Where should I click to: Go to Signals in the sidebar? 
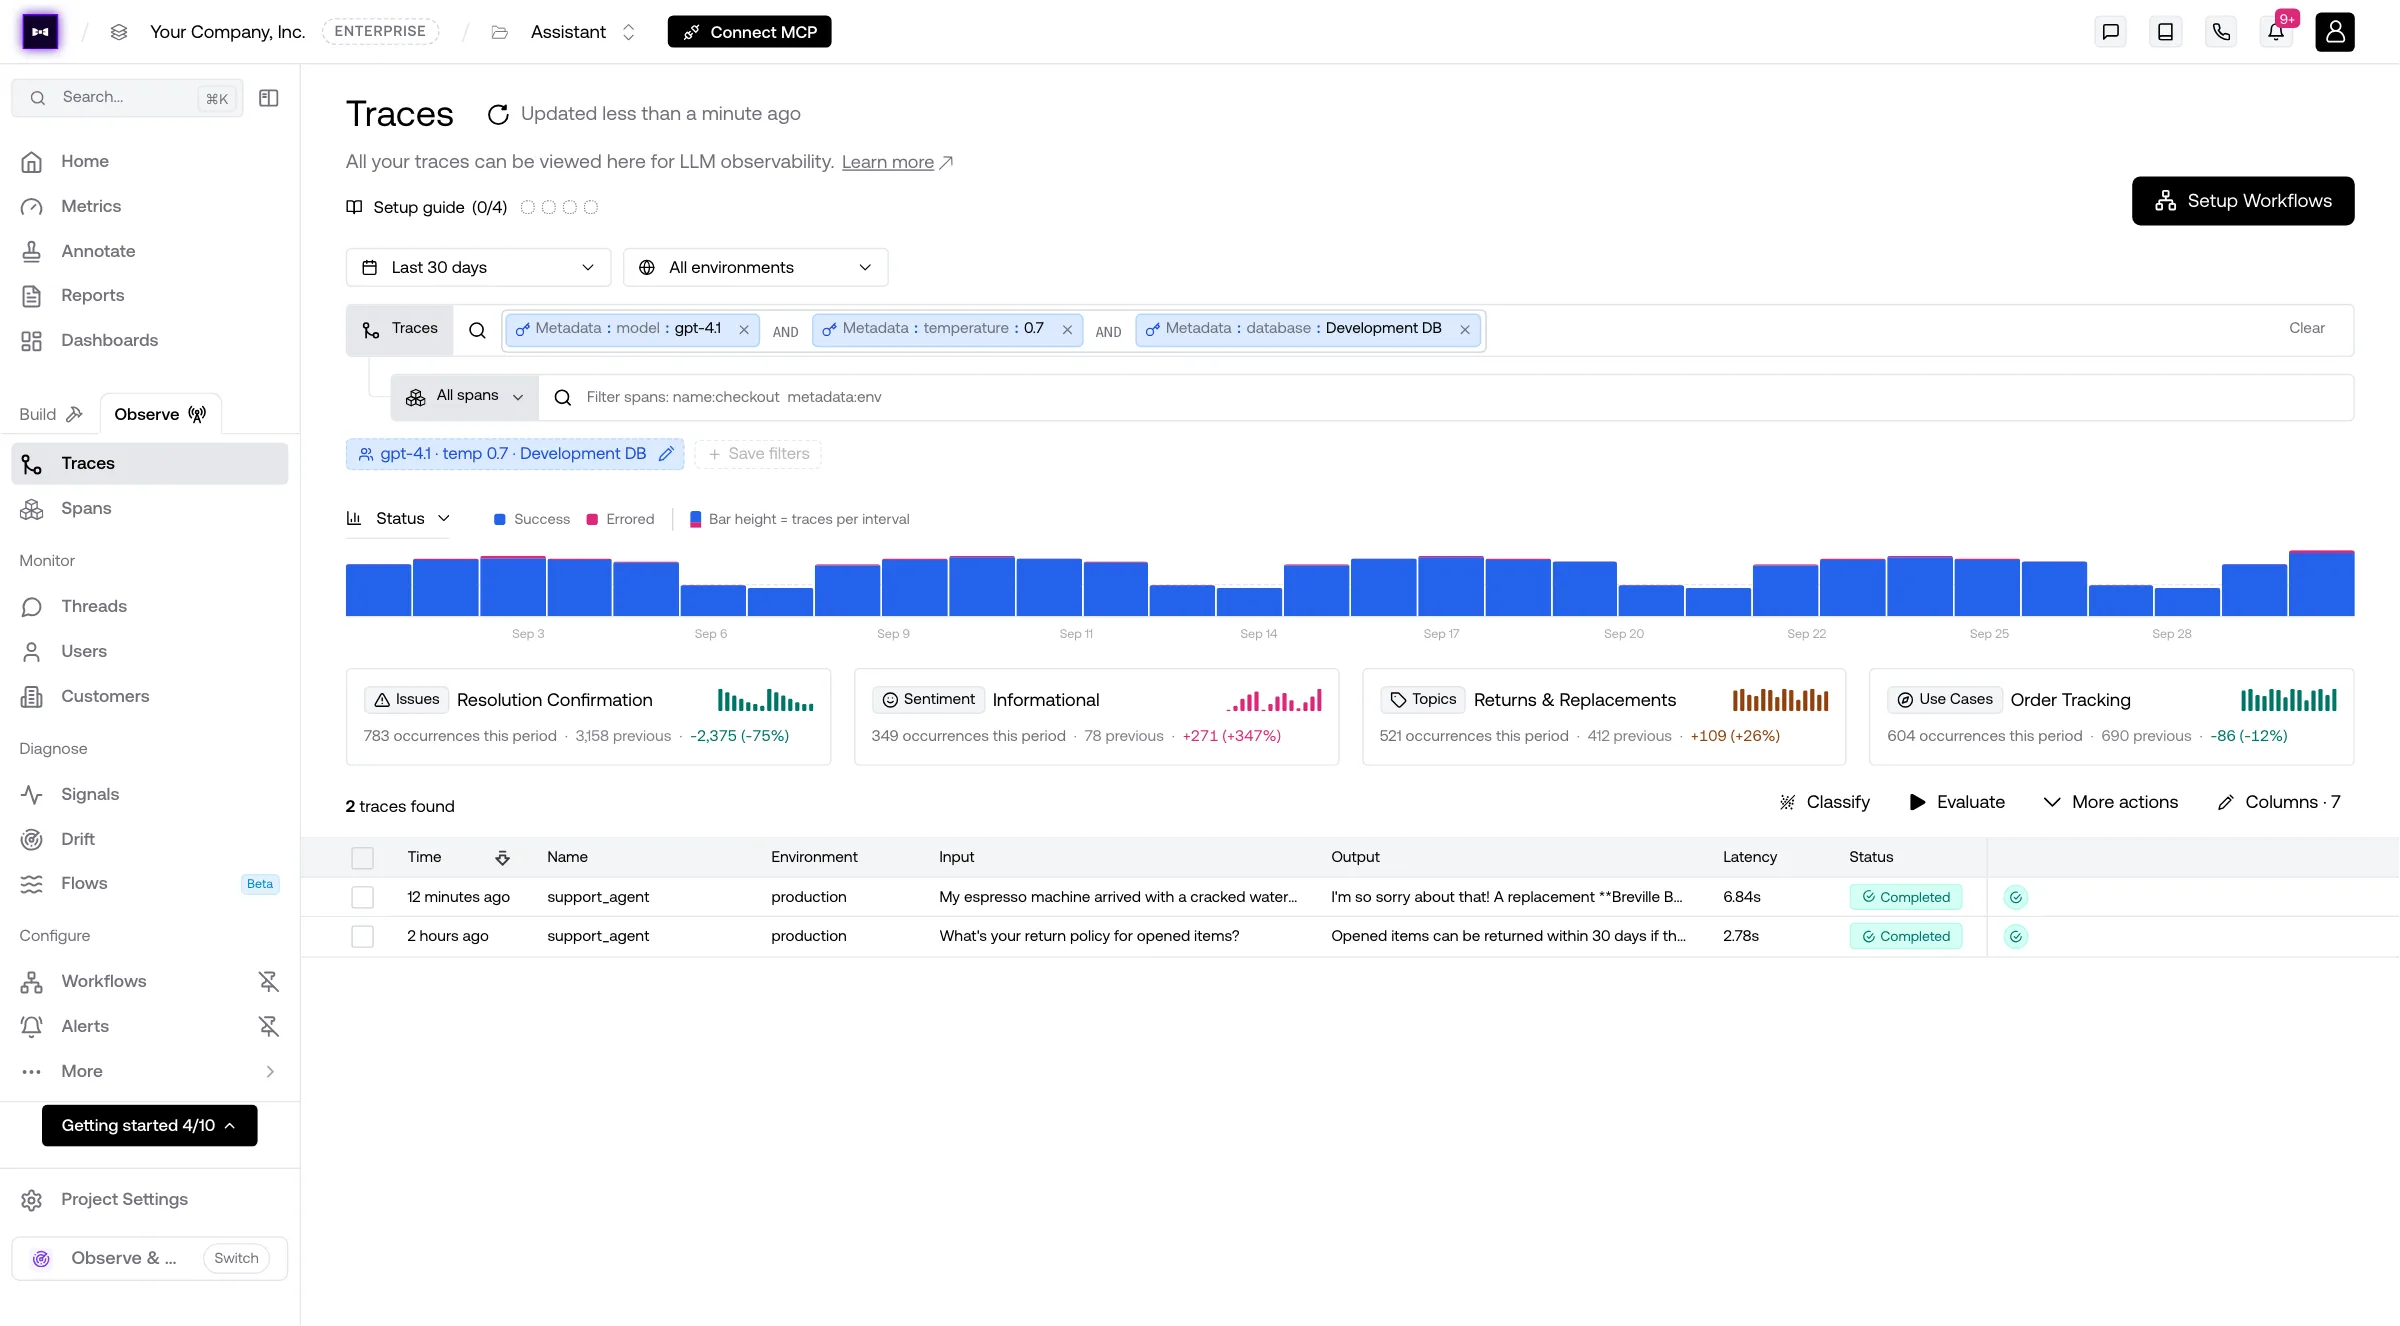point(149,795)
